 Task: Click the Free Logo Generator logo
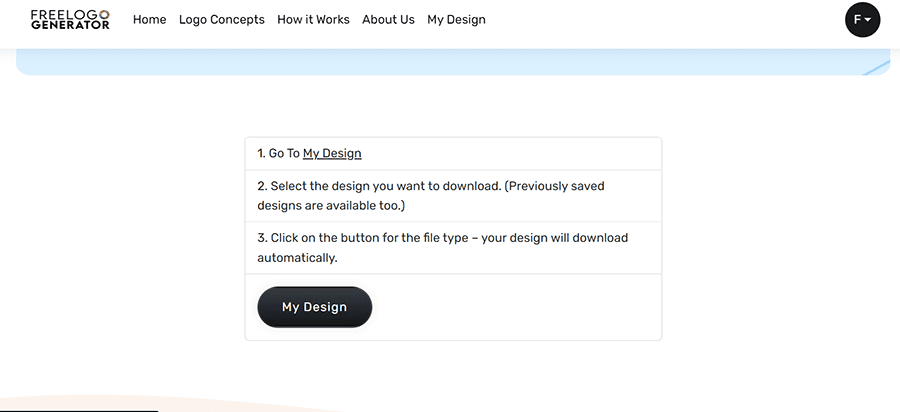pos(70,20)
